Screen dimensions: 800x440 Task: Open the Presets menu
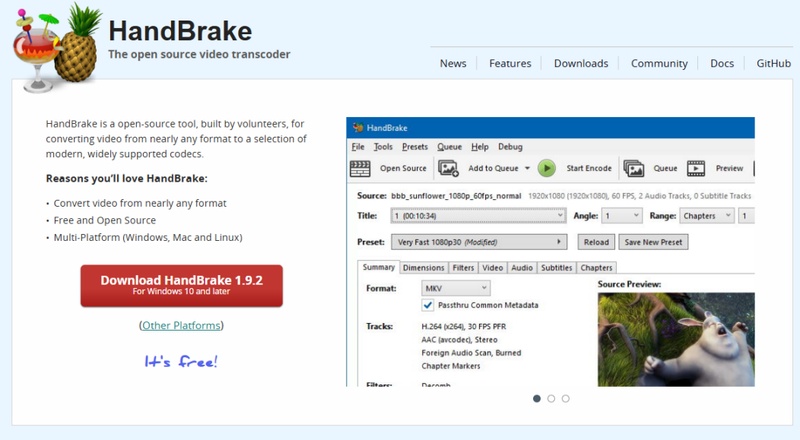[x=414, y=147]
